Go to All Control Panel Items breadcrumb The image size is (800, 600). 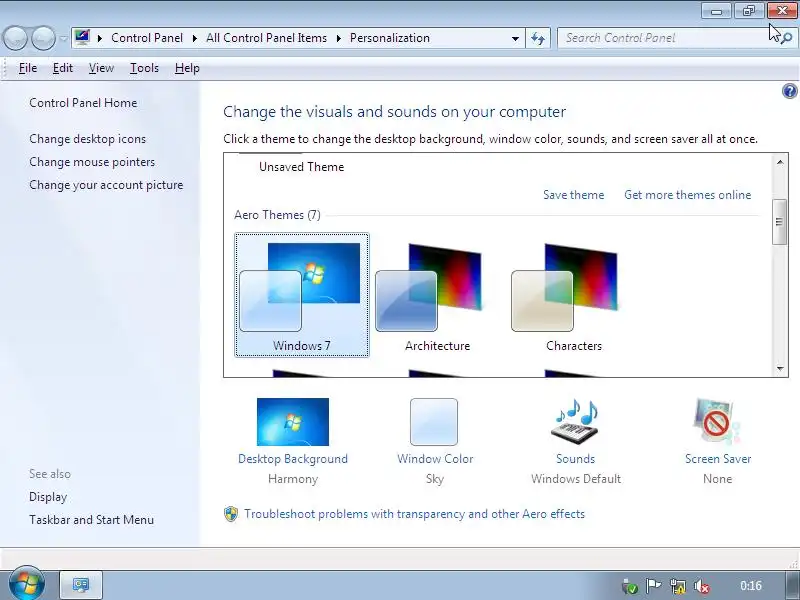(266, 38)
